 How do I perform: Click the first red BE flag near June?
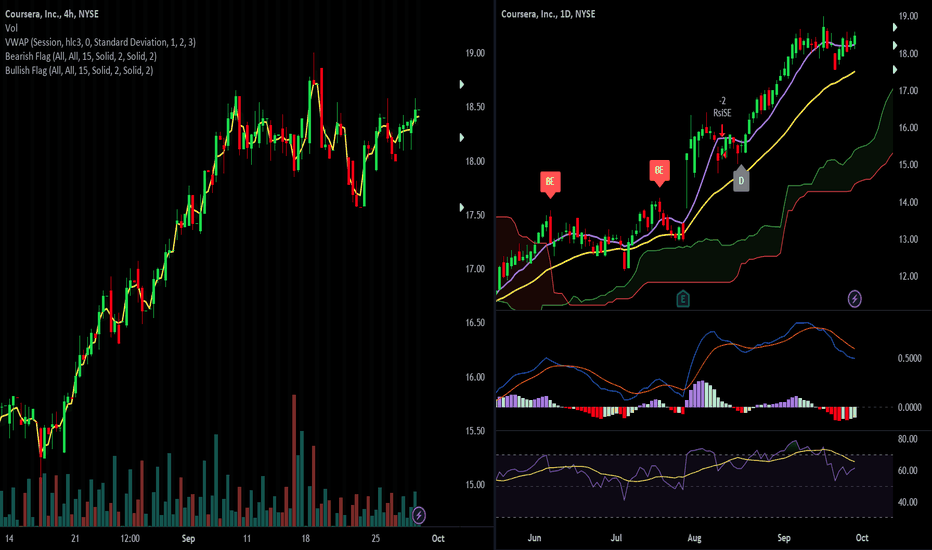pyautogui.click(x=550, y=184)
